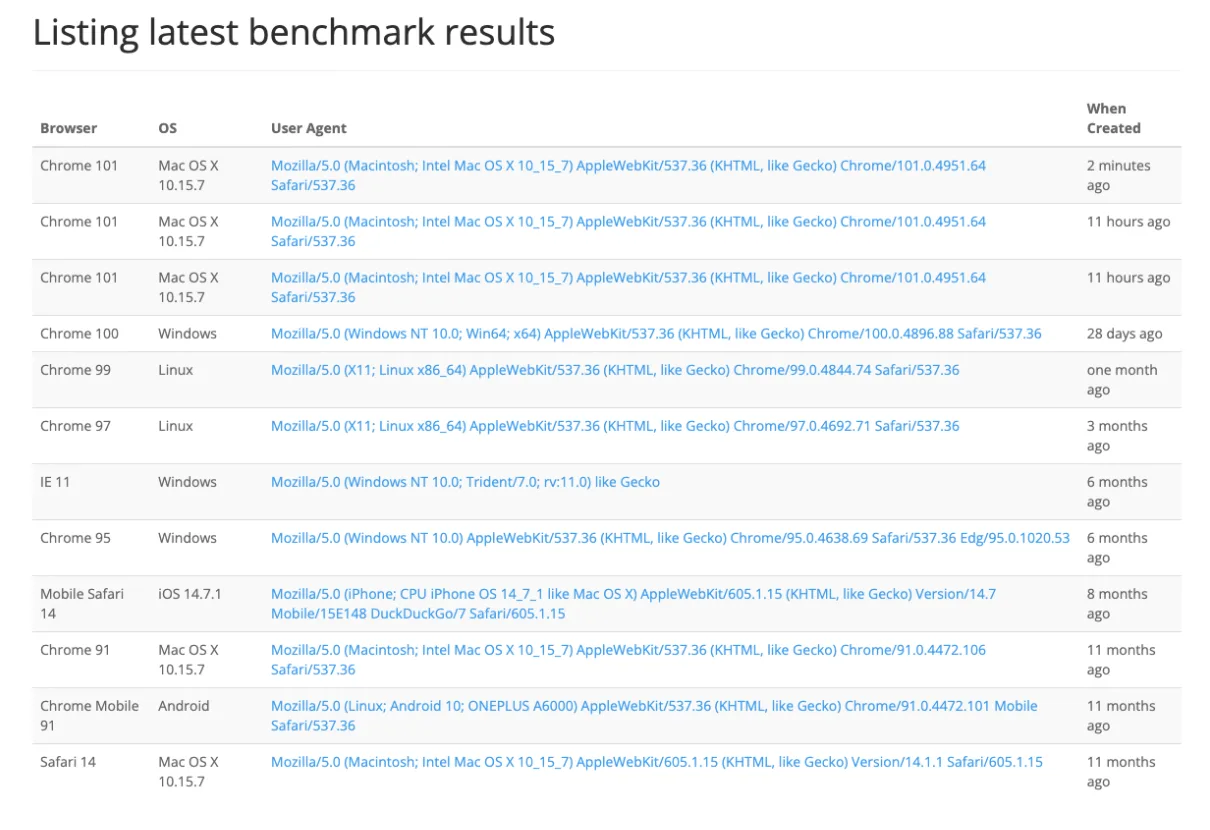The height and width of the screenshot is (830, 1210).
Task: Click the '28 days ago' timestamp
Action: 1125,334
